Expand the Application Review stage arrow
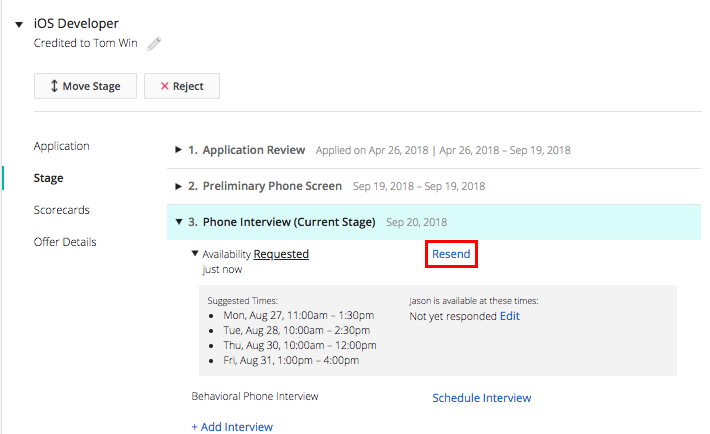710x434 pixels. pos(178,149)
